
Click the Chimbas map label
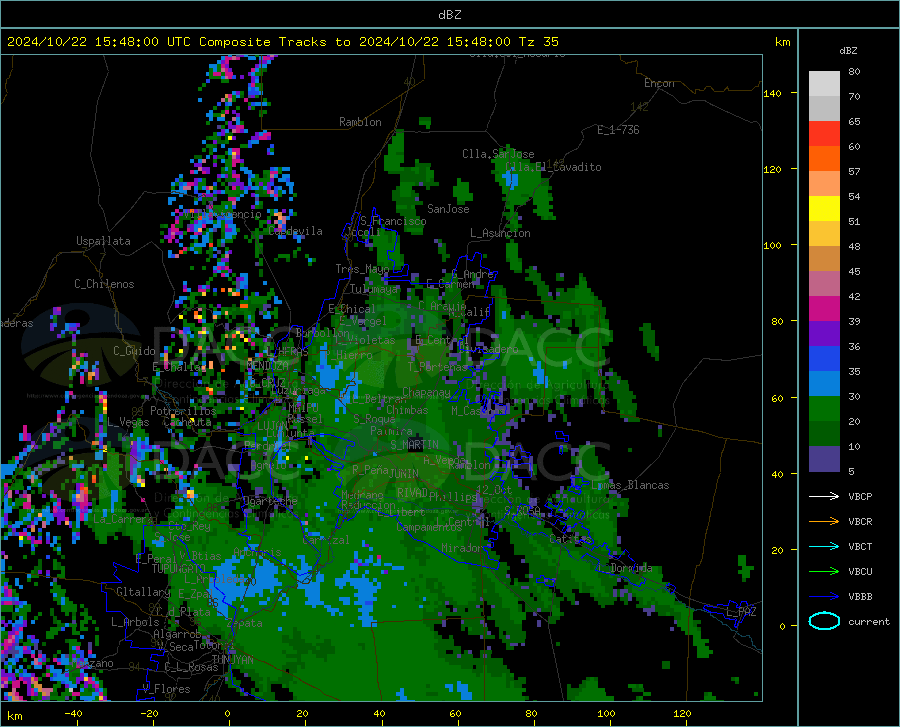tap(407, 410)
